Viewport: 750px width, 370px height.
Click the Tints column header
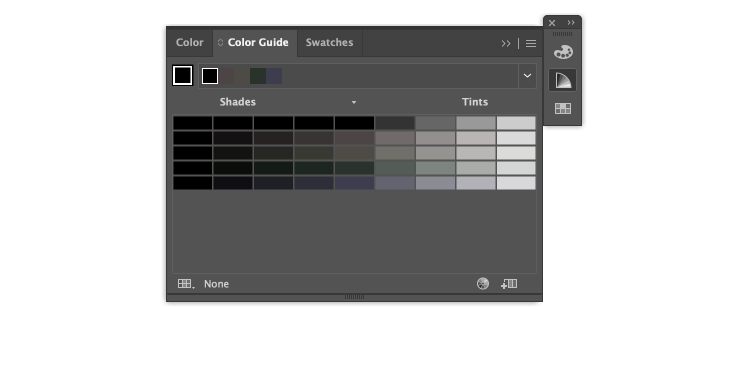[475, 102]
